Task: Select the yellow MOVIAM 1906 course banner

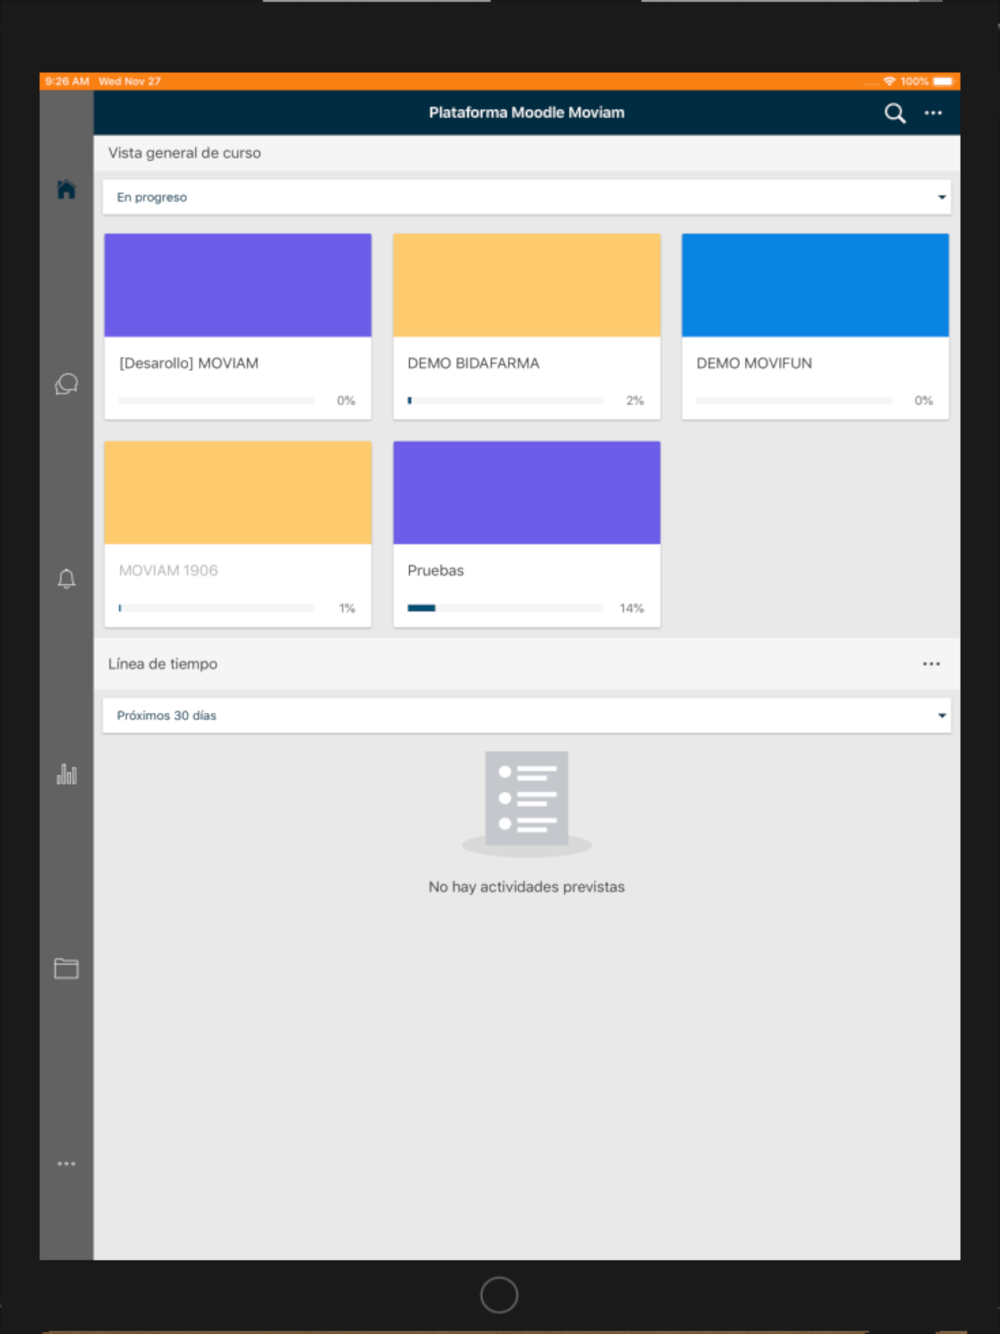Action: (238, 493)
